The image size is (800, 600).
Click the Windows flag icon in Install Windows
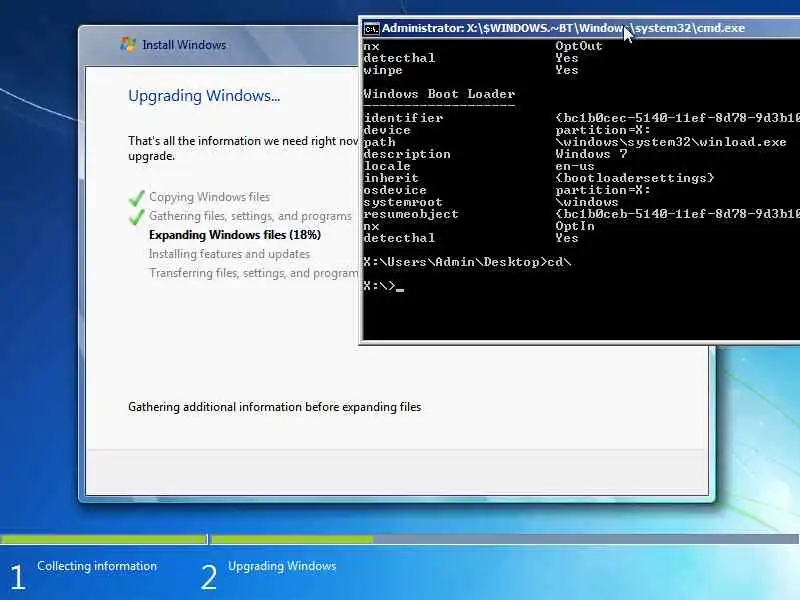tap(128, 44)
